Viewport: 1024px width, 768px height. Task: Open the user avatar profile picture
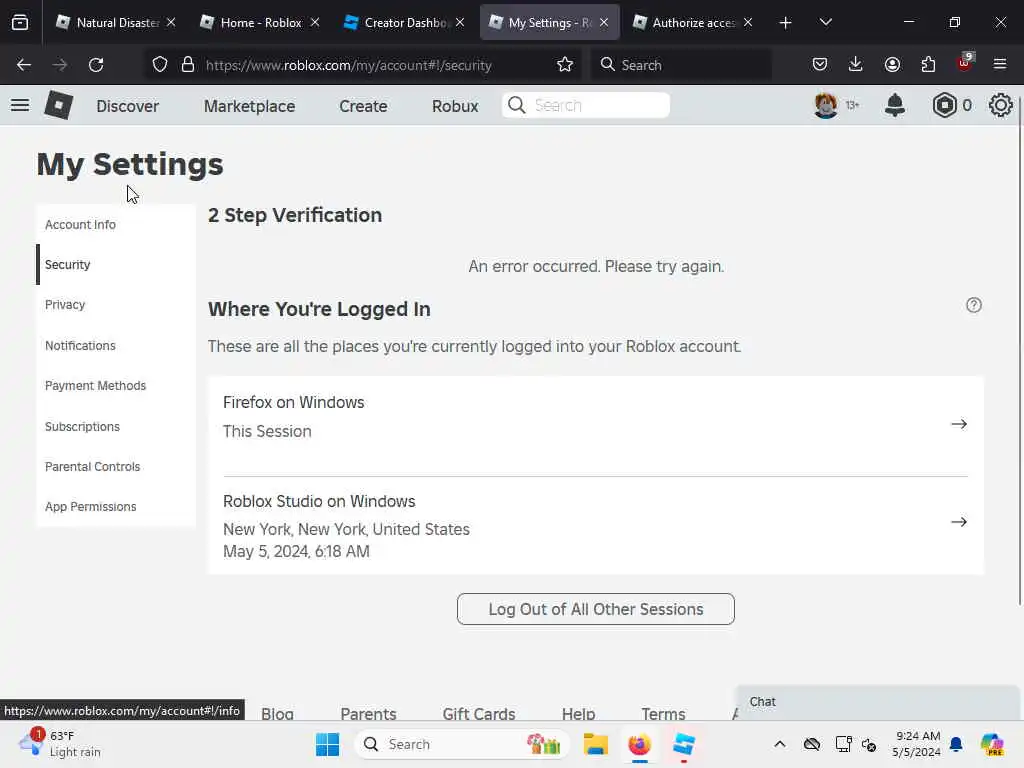click(x=825, y=105)
